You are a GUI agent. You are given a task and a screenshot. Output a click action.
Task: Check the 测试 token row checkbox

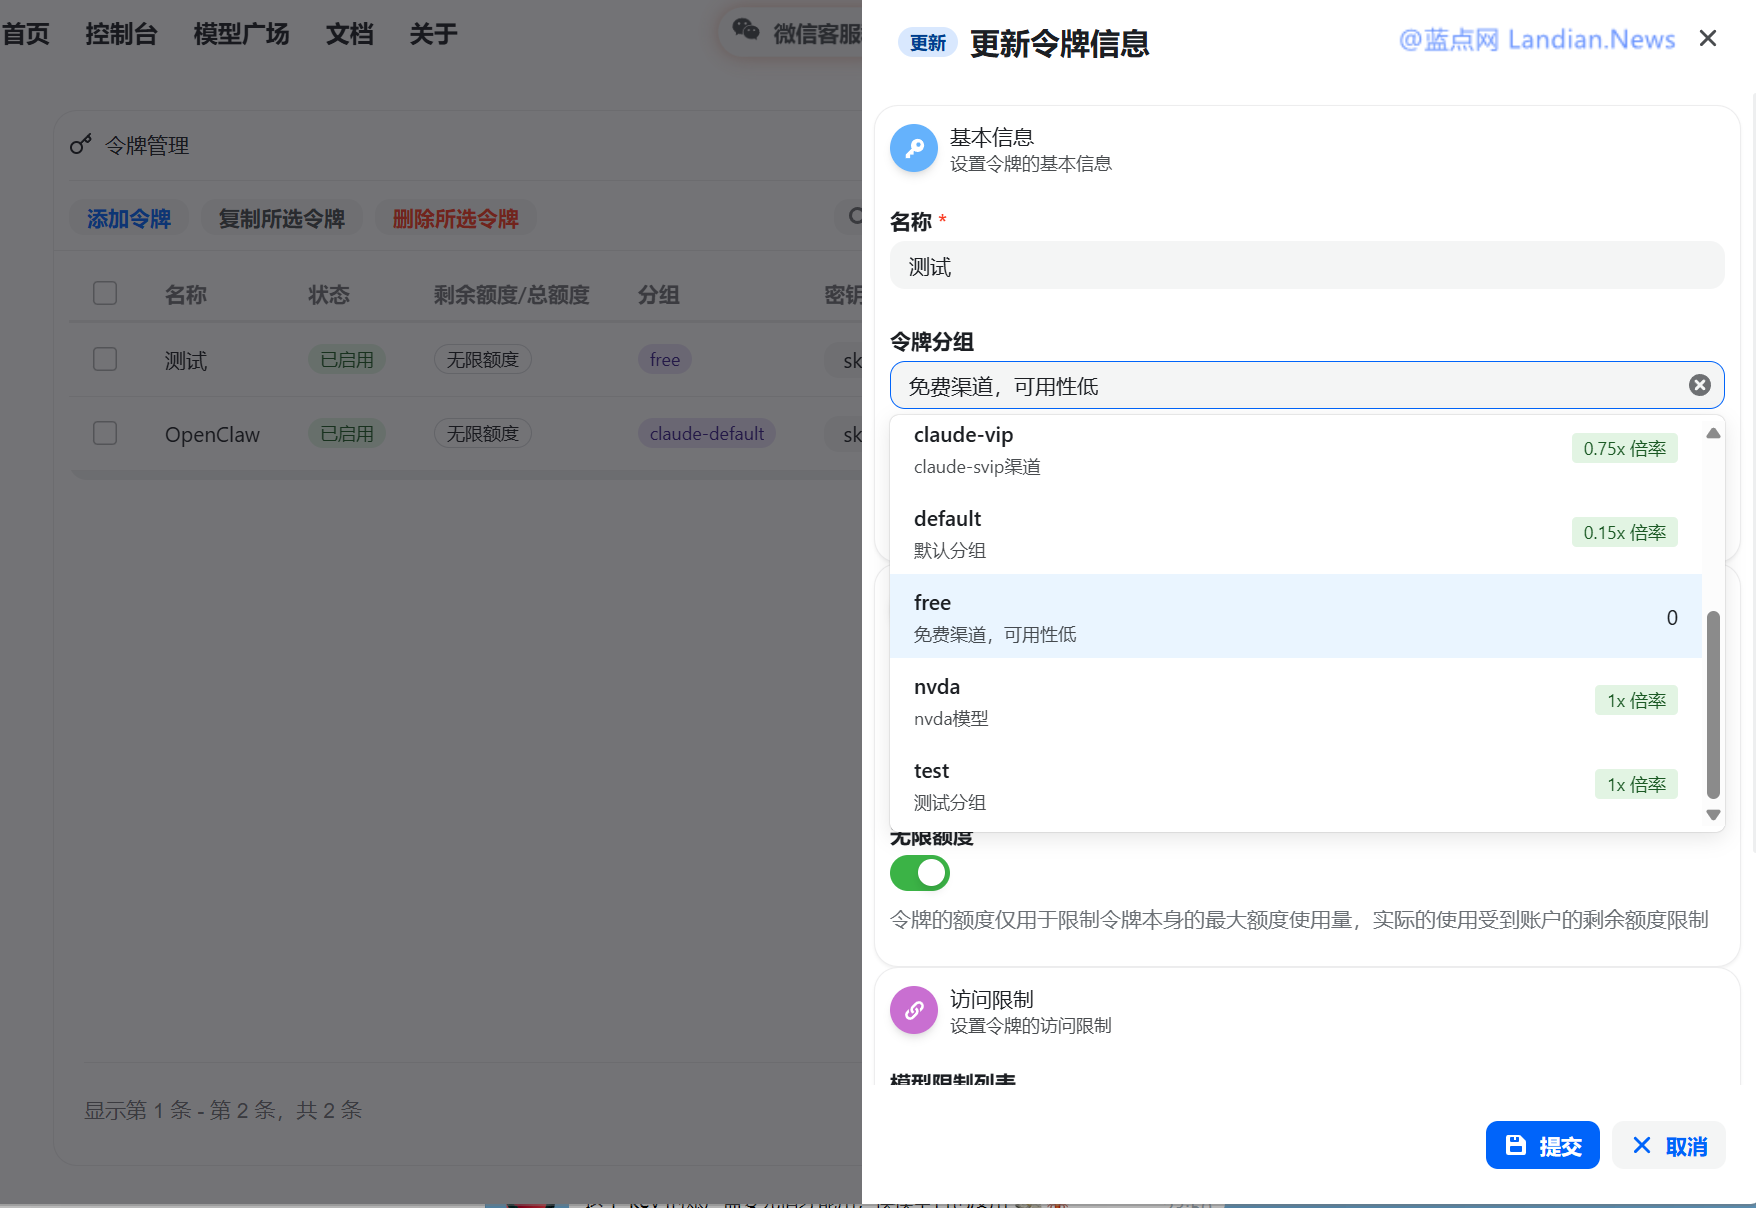(105, 359)
